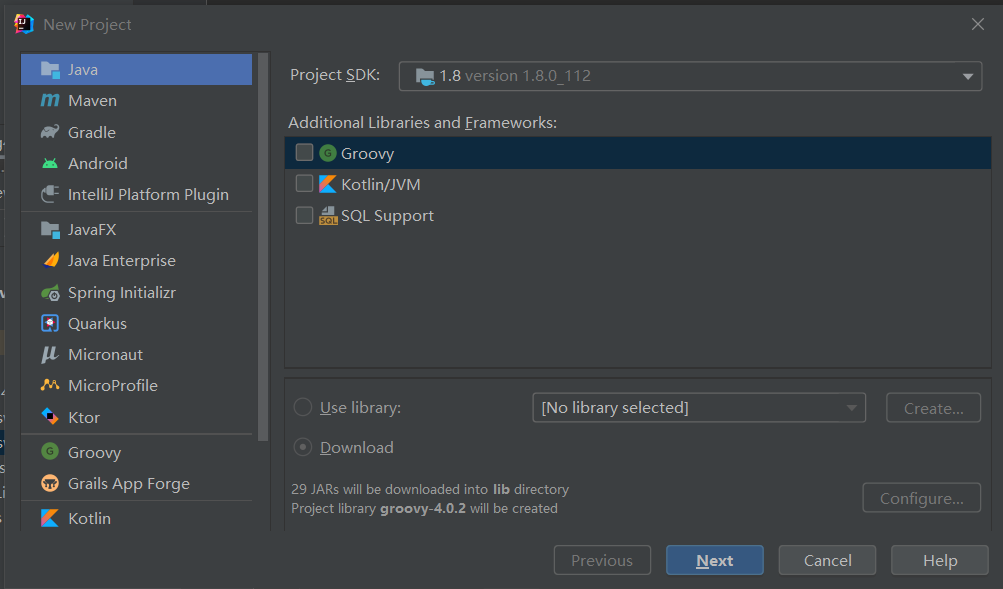Click the Kotlin/JVM label text
Image resolution: width=1003 pixels, height=589 pixels.
tap(381, 185)
